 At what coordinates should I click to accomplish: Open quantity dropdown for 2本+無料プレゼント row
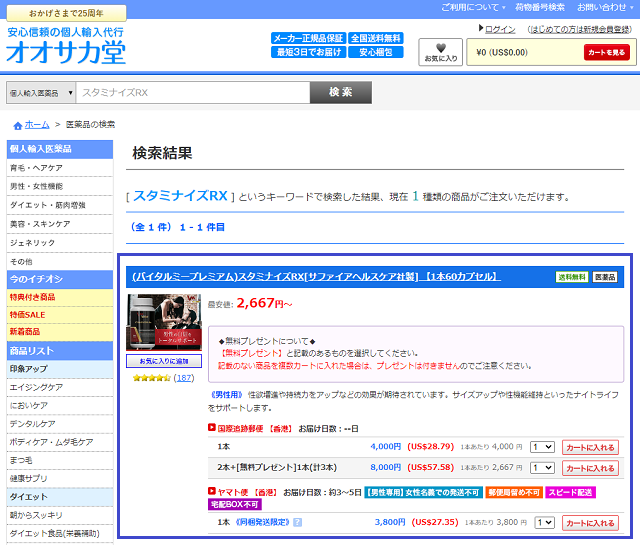(542, 468)
